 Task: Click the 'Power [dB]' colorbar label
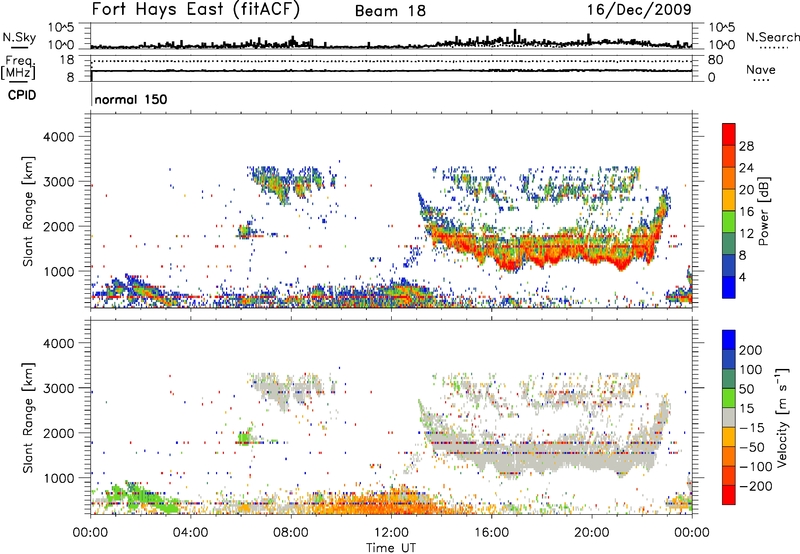click(763, 211)
